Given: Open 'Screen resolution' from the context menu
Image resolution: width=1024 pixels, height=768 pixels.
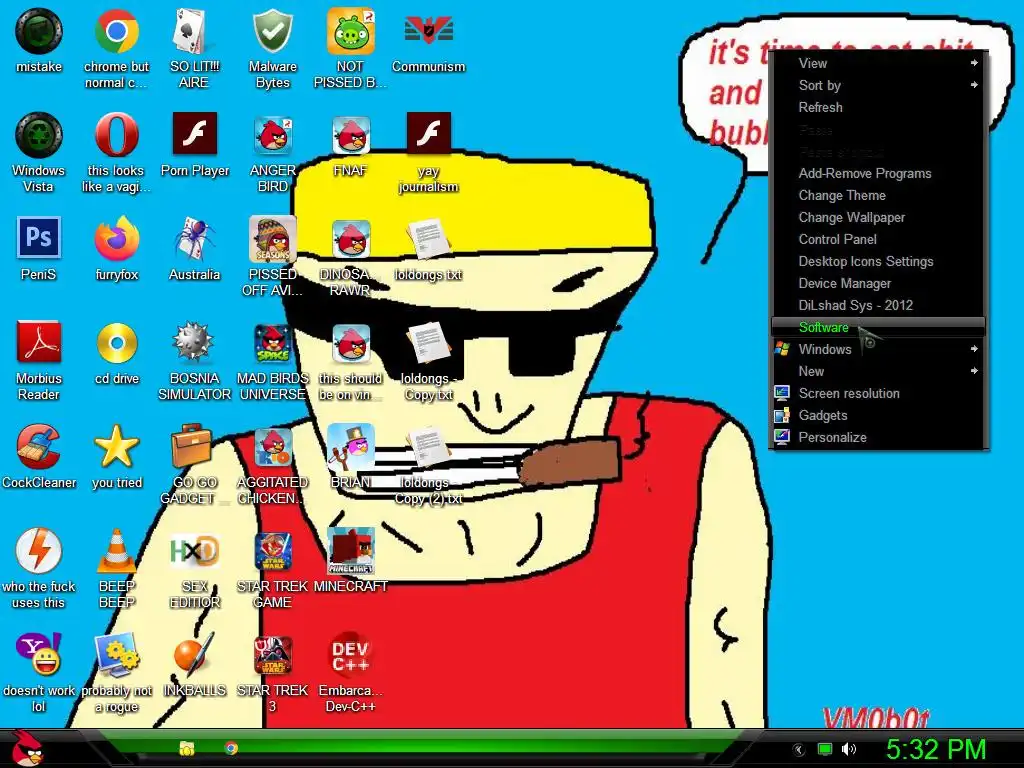Looking at the screenshot, I should (878, 394).
